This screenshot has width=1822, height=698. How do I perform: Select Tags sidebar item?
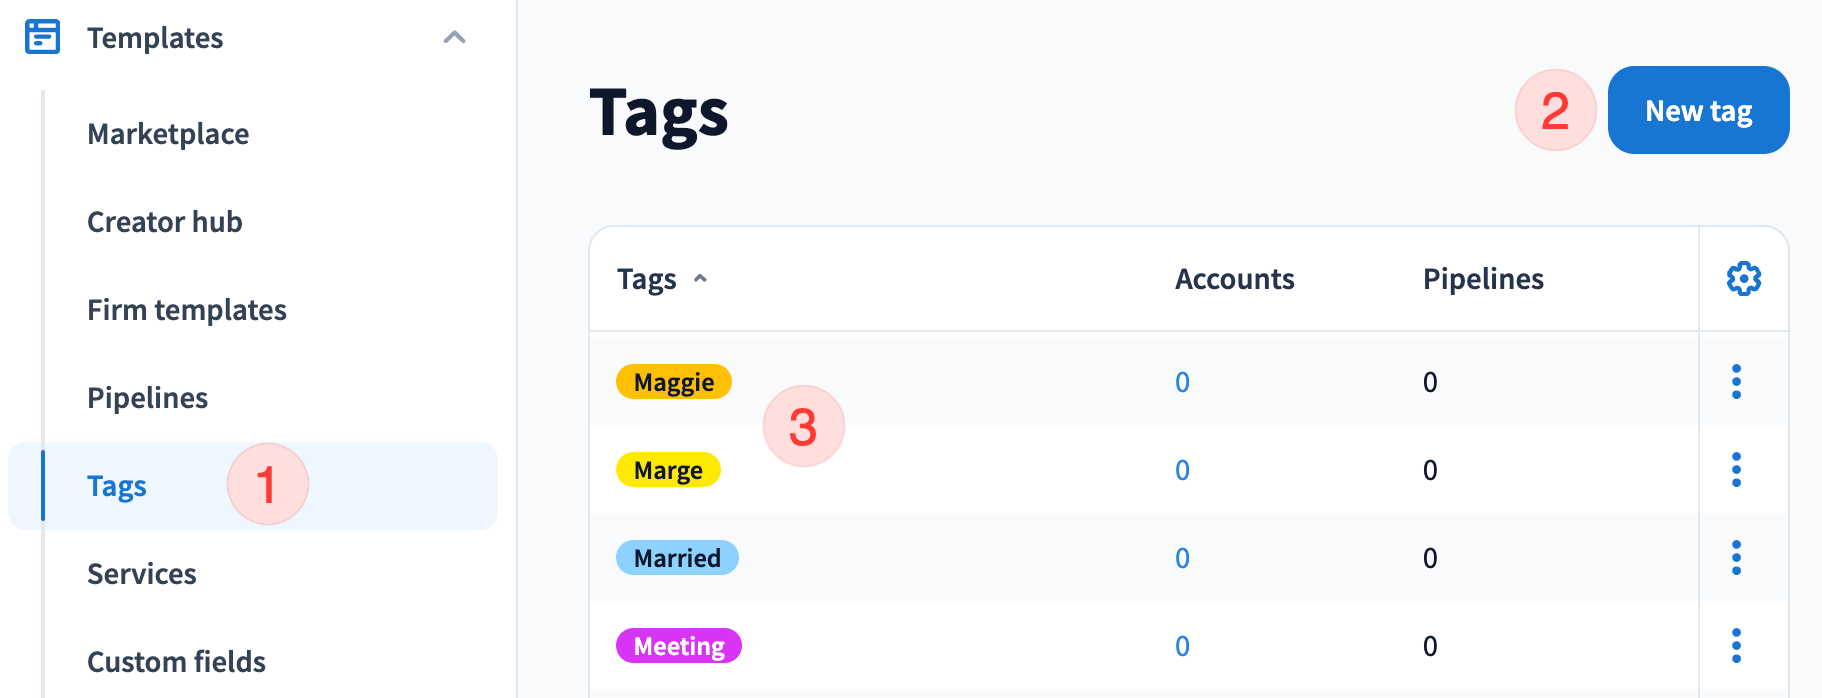(x=117, y=486)
